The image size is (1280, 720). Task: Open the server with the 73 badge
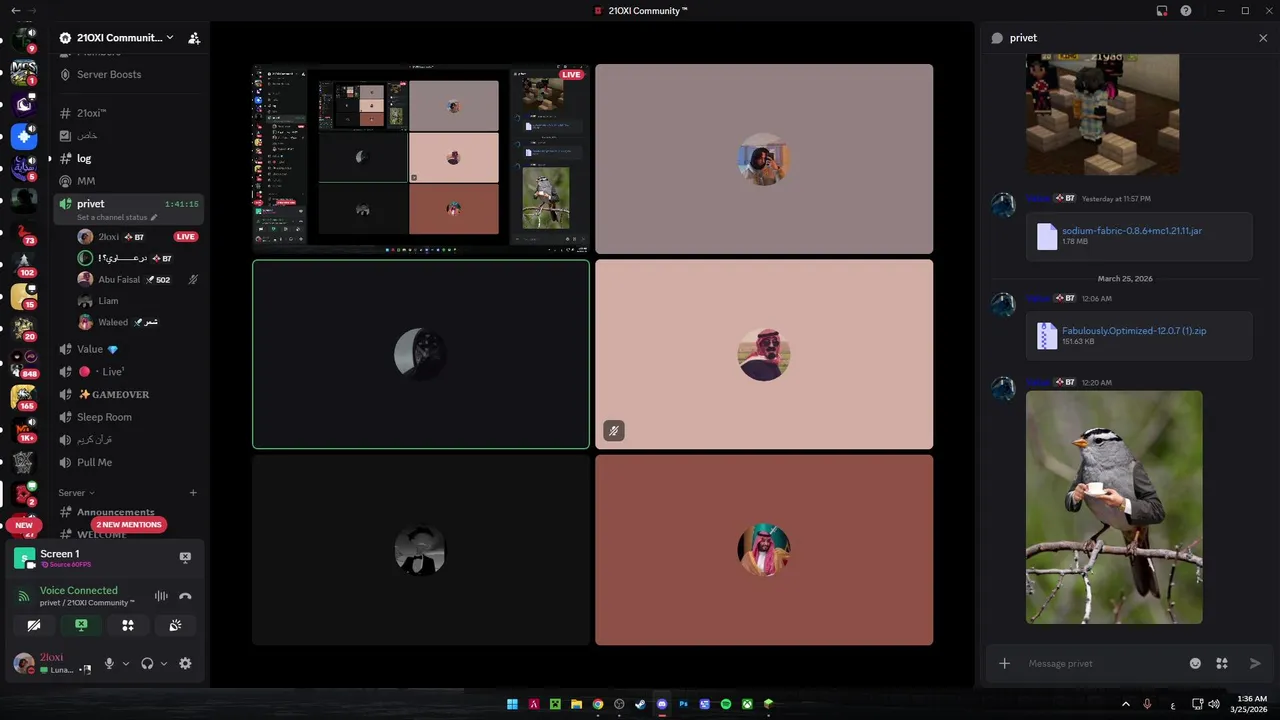point(24,233)
